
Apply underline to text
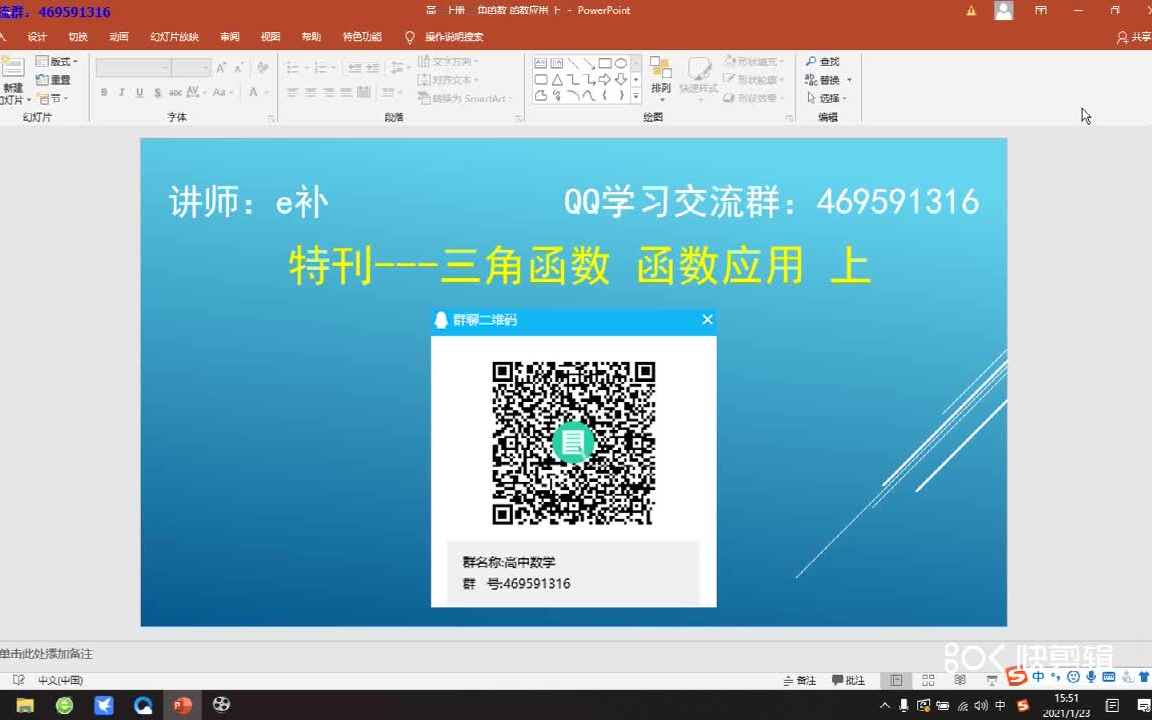click(140, 92)
